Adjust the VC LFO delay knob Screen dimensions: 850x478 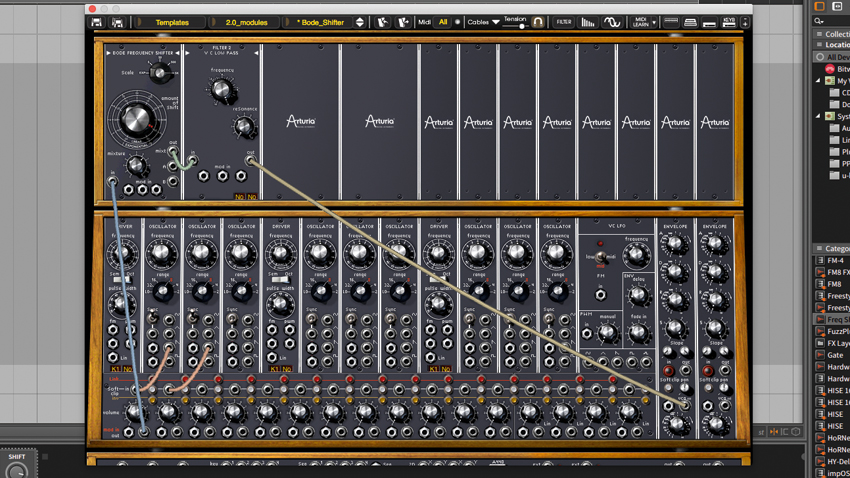(x=638, y=295)
